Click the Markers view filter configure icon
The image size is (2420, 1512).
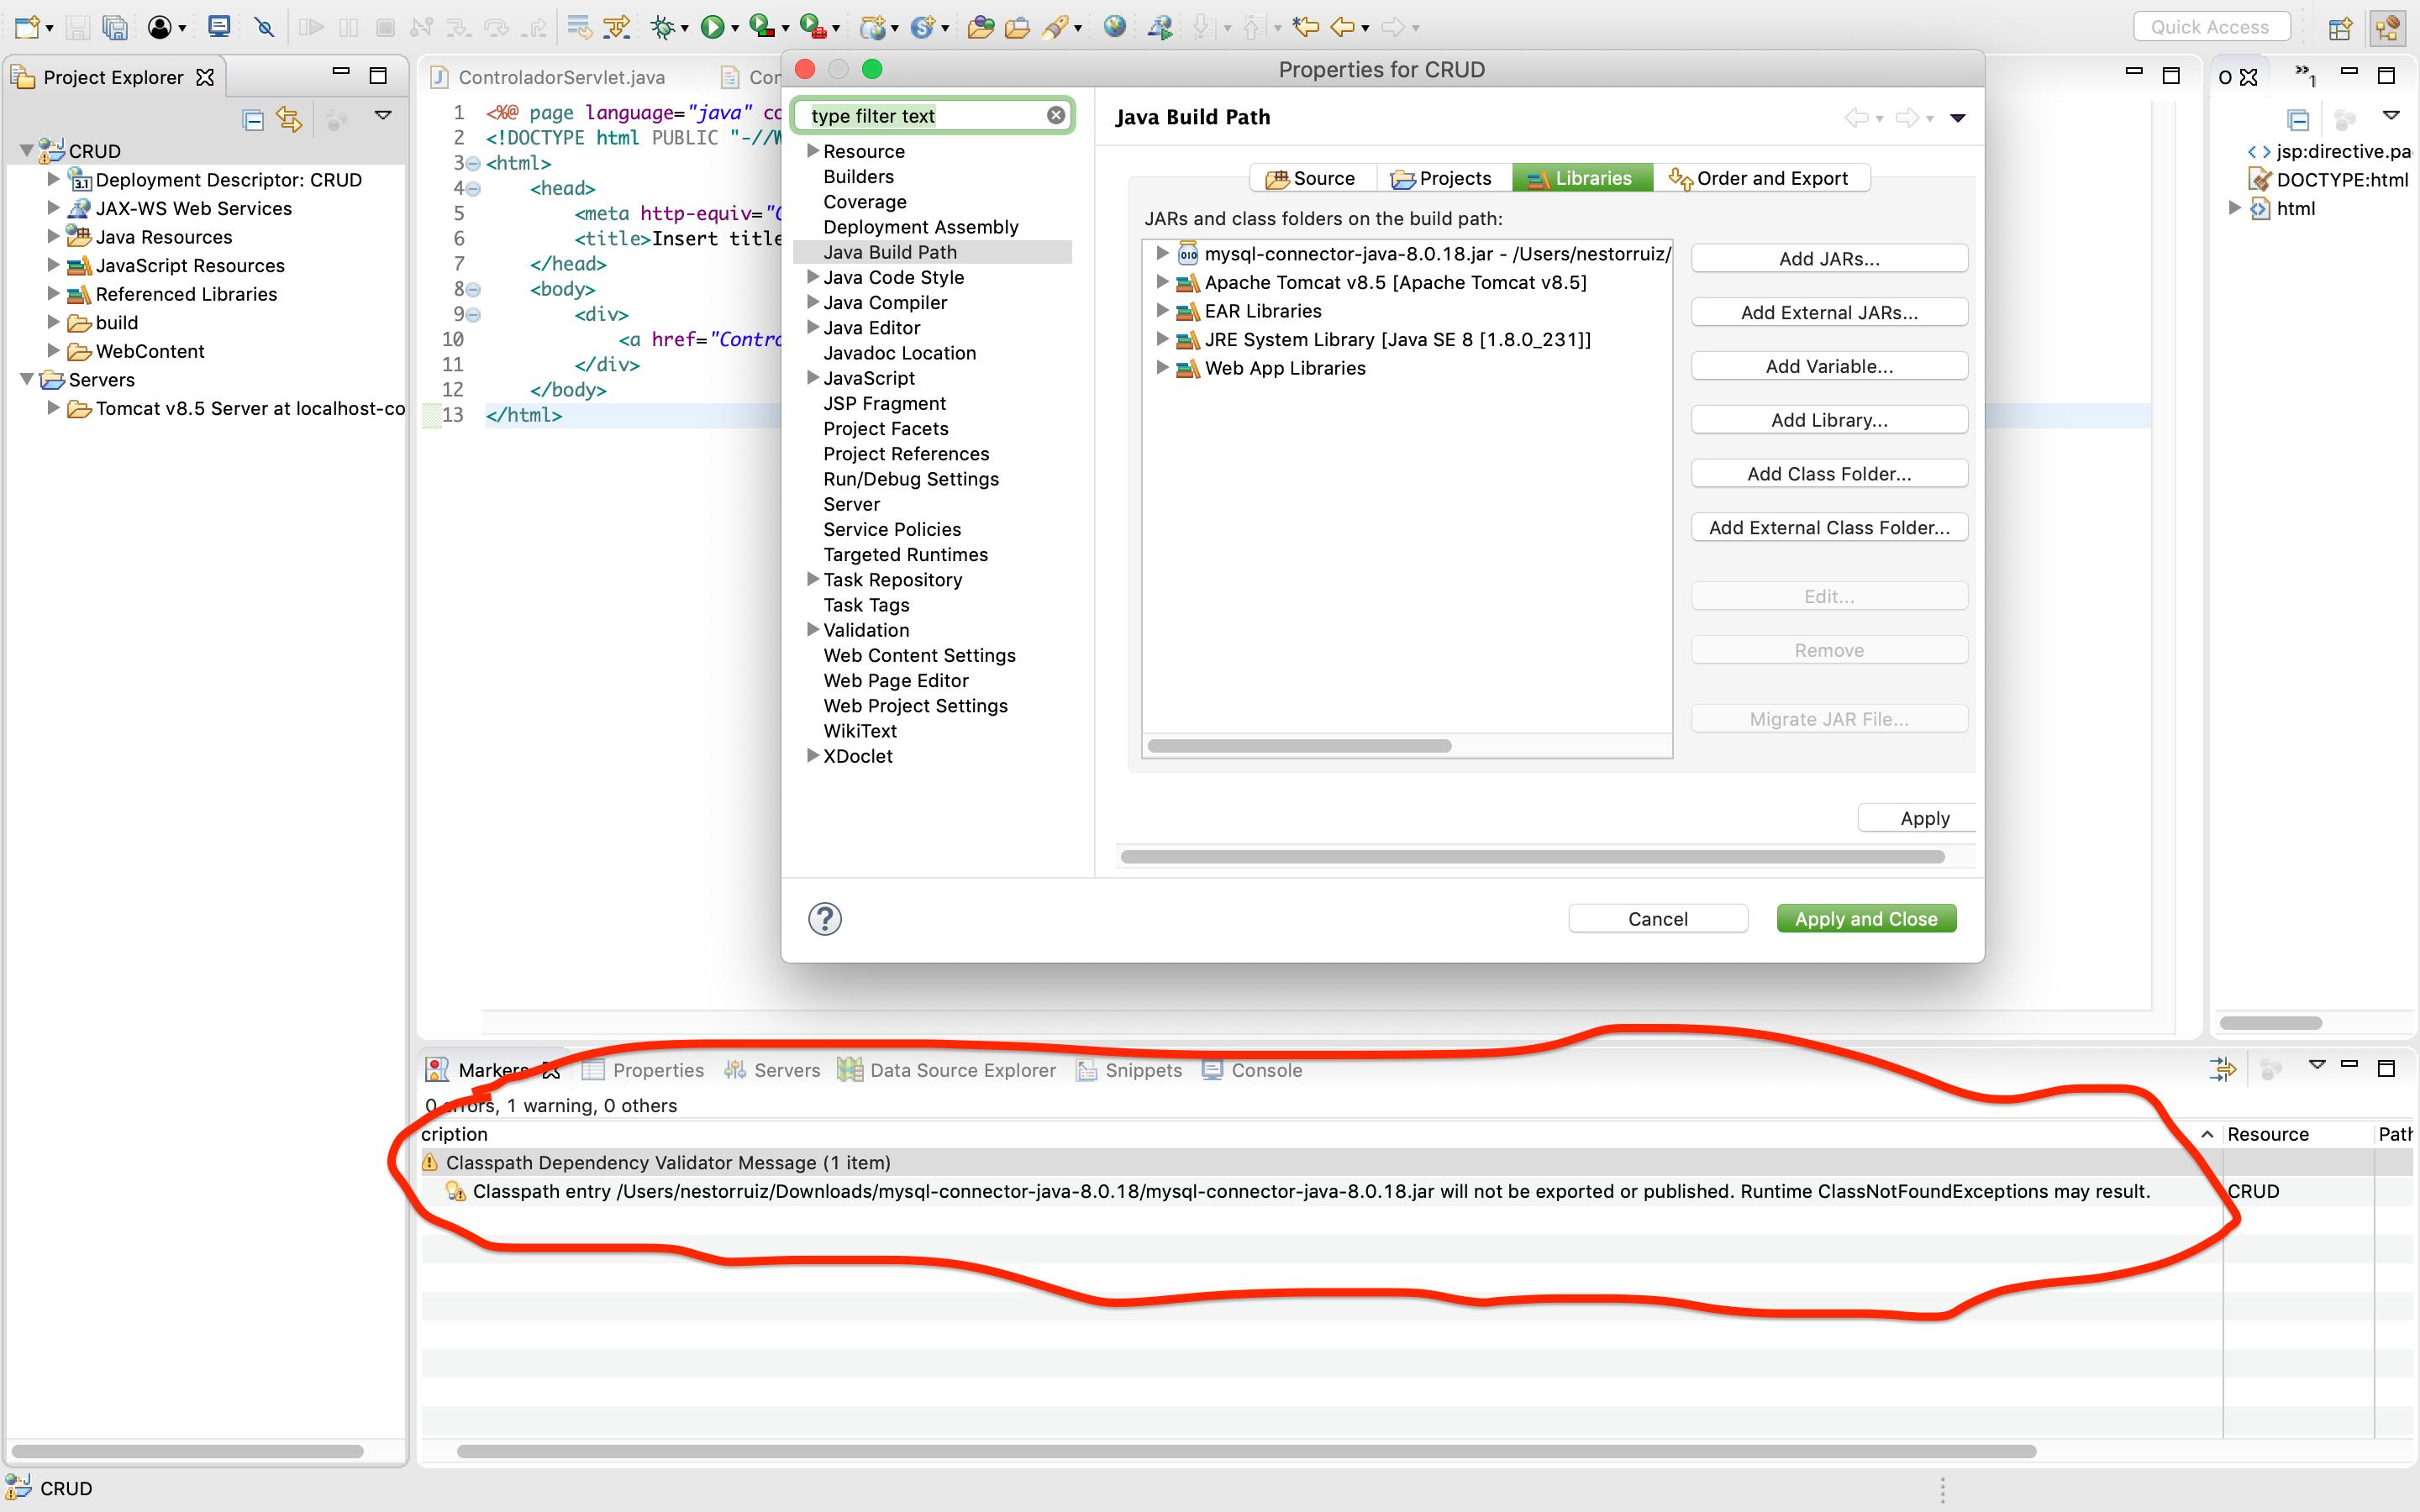tap(2222, 1069)
